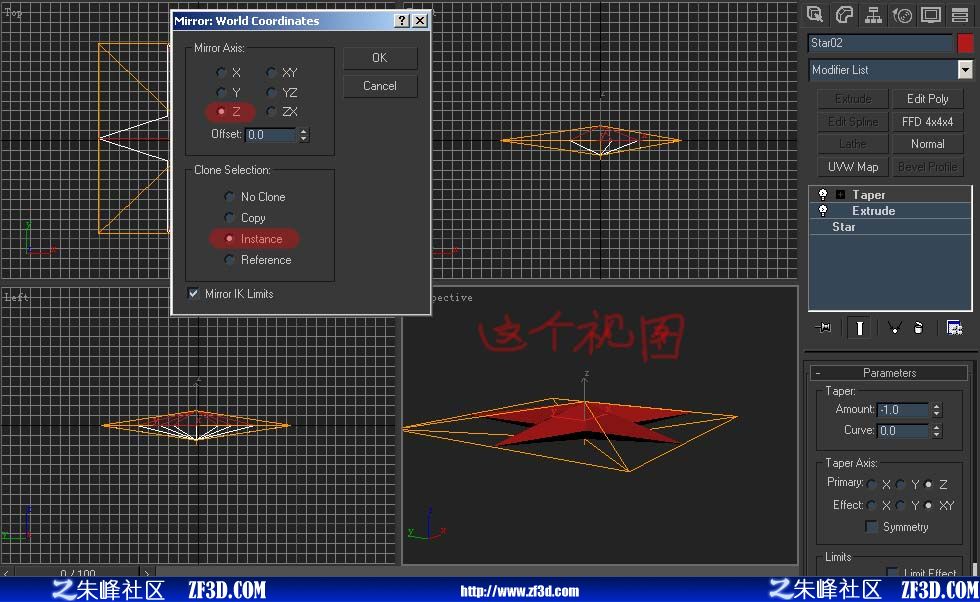Open the Motion panel tab
The height and width of the screenshot is (602, 980).
(902, 14)
